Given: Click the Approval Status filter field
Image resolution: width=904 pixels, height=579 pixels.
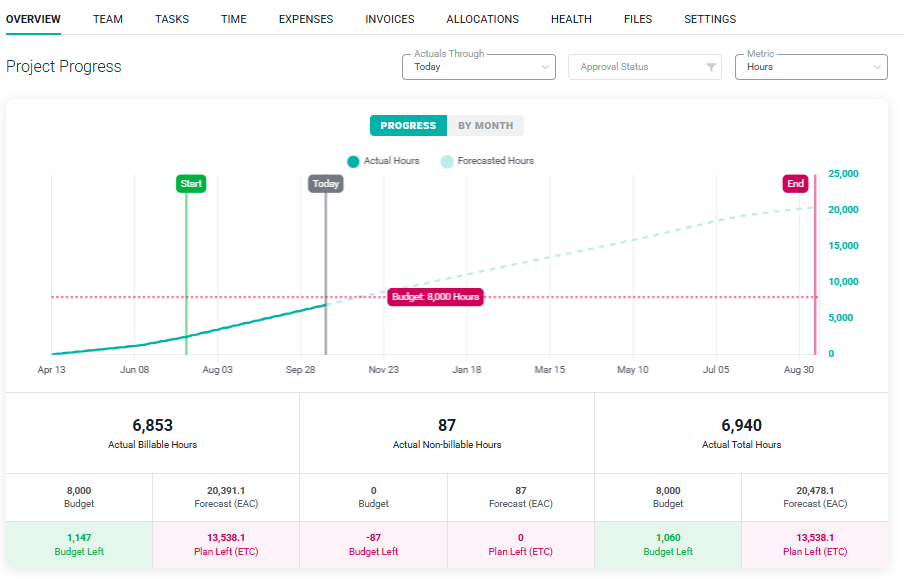Looking at the screenshot, I should click(x=645, y=67).
